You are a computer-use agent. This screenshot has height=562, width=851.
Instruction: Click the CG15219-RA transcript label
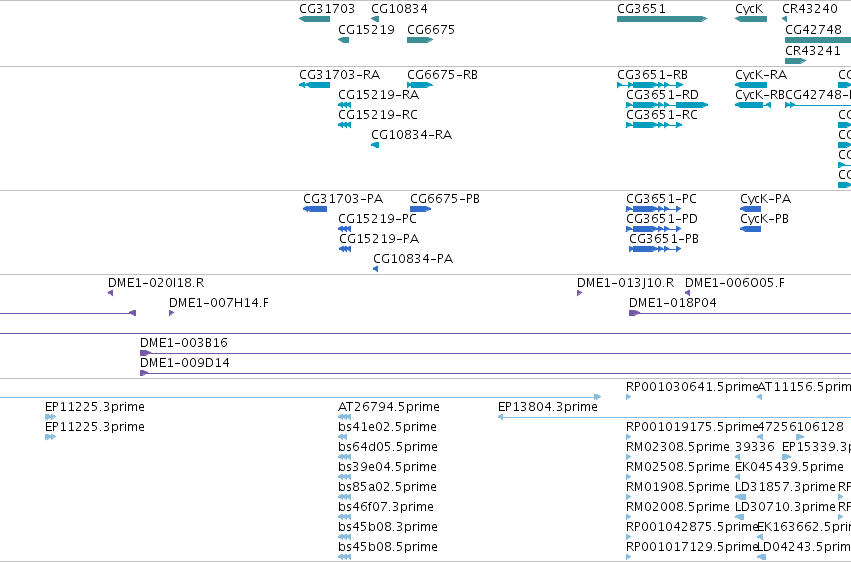(x=379, y=95)
